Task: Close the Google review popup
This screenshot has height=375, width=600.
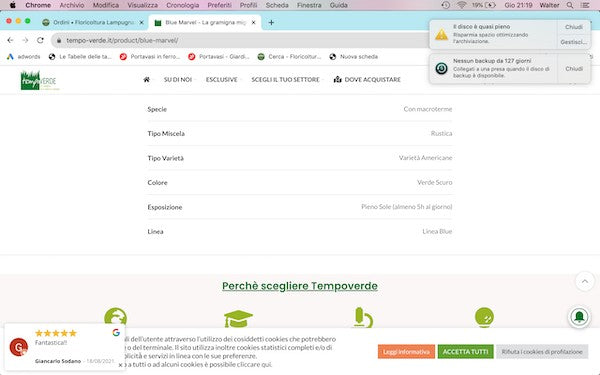Action: [120, 365]
